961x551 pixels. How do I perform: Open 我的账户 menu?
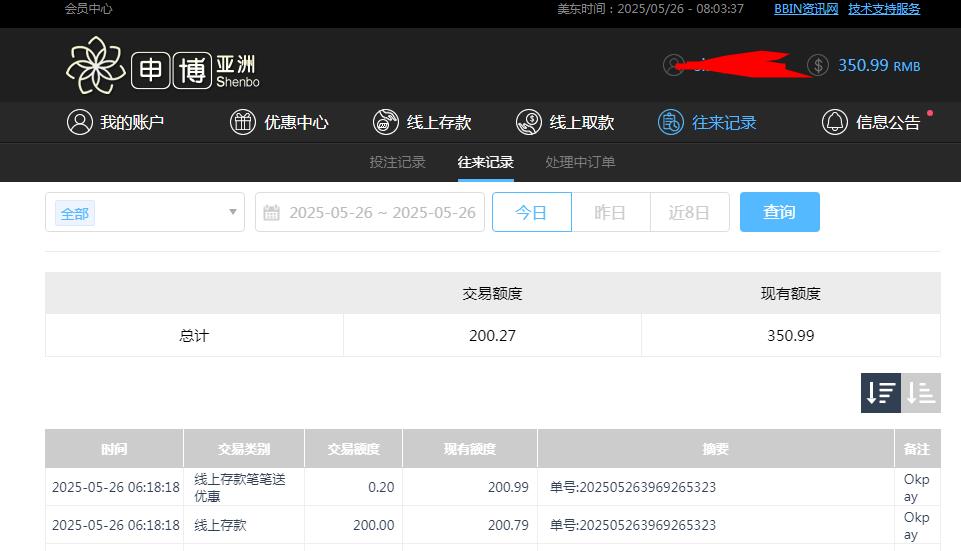point(116,122)
